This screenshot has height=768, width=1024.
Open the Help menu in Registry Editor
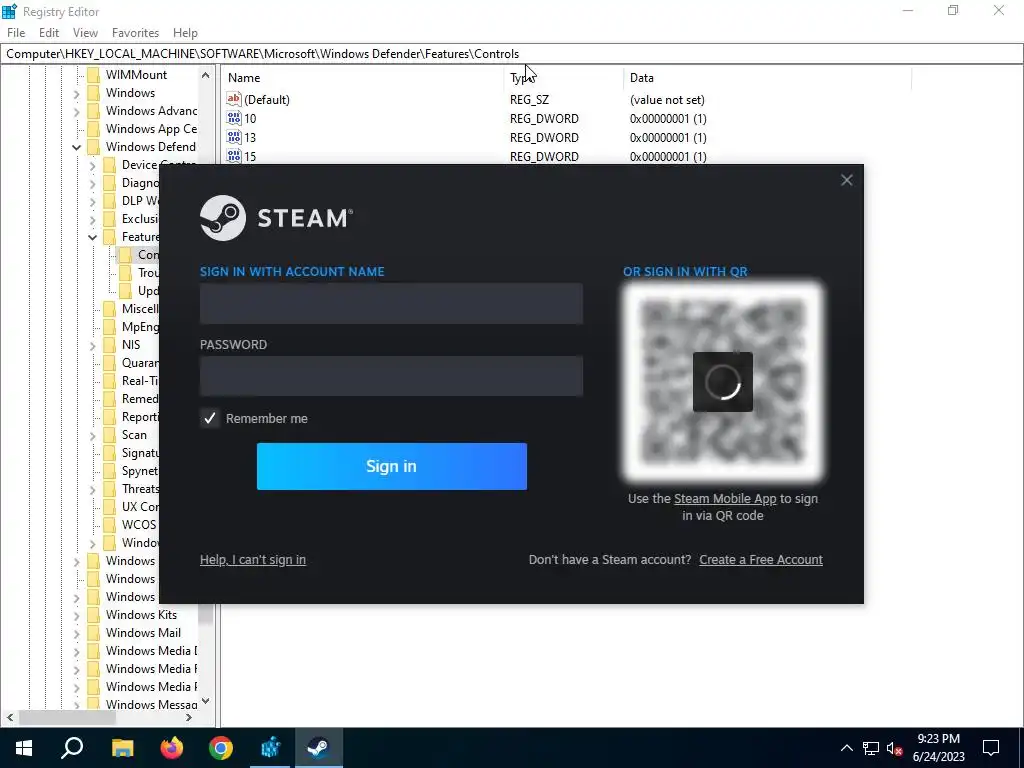(x=185, y=33)
